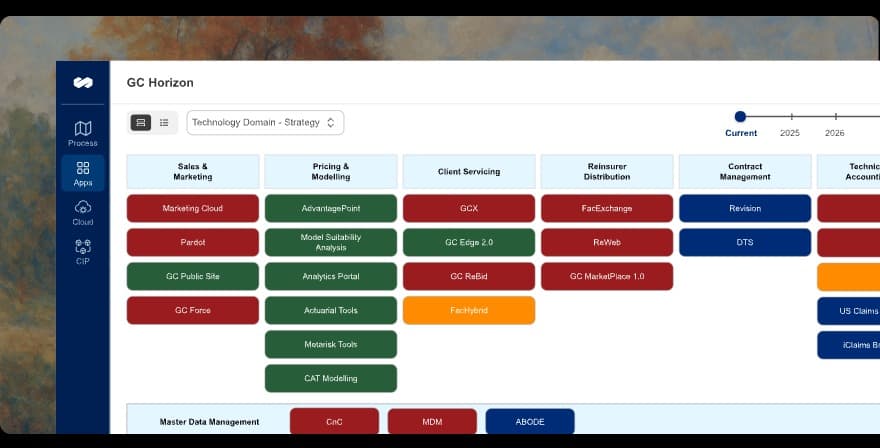The width and height of the screenshot is (880, 448).
Task: Open the ABODE card
Action: [530, 422]
